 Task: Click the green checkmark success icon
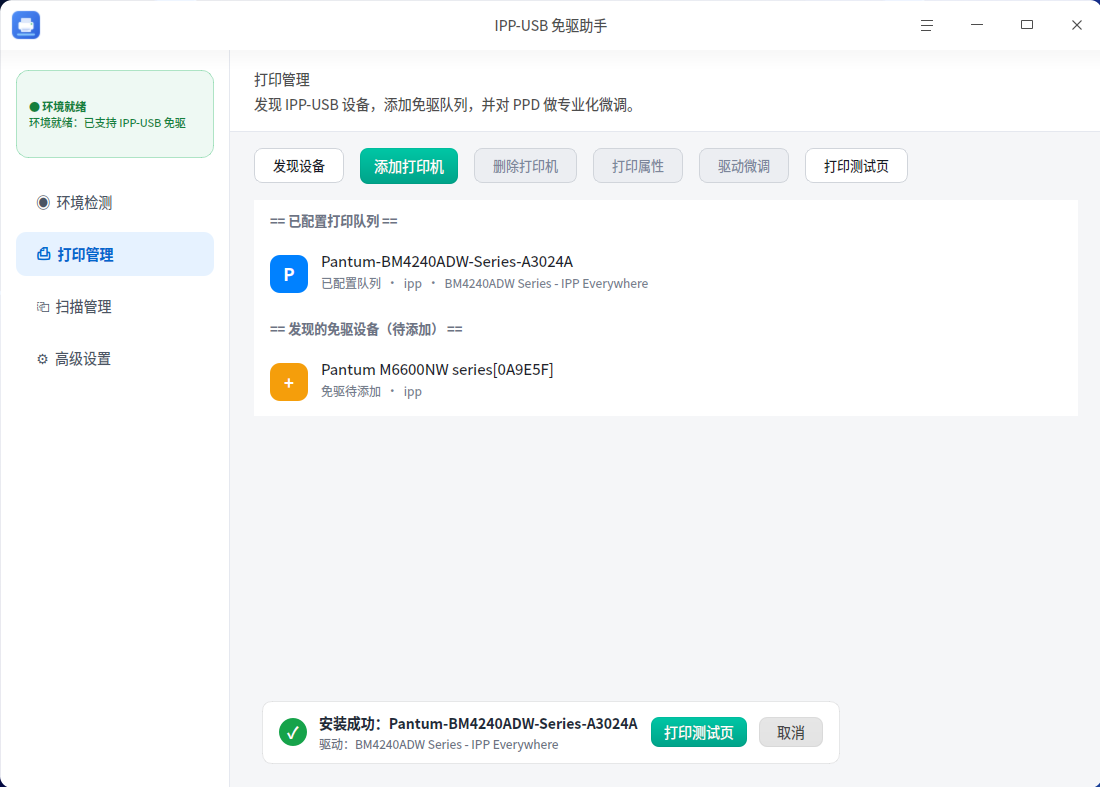coord(293,732)
